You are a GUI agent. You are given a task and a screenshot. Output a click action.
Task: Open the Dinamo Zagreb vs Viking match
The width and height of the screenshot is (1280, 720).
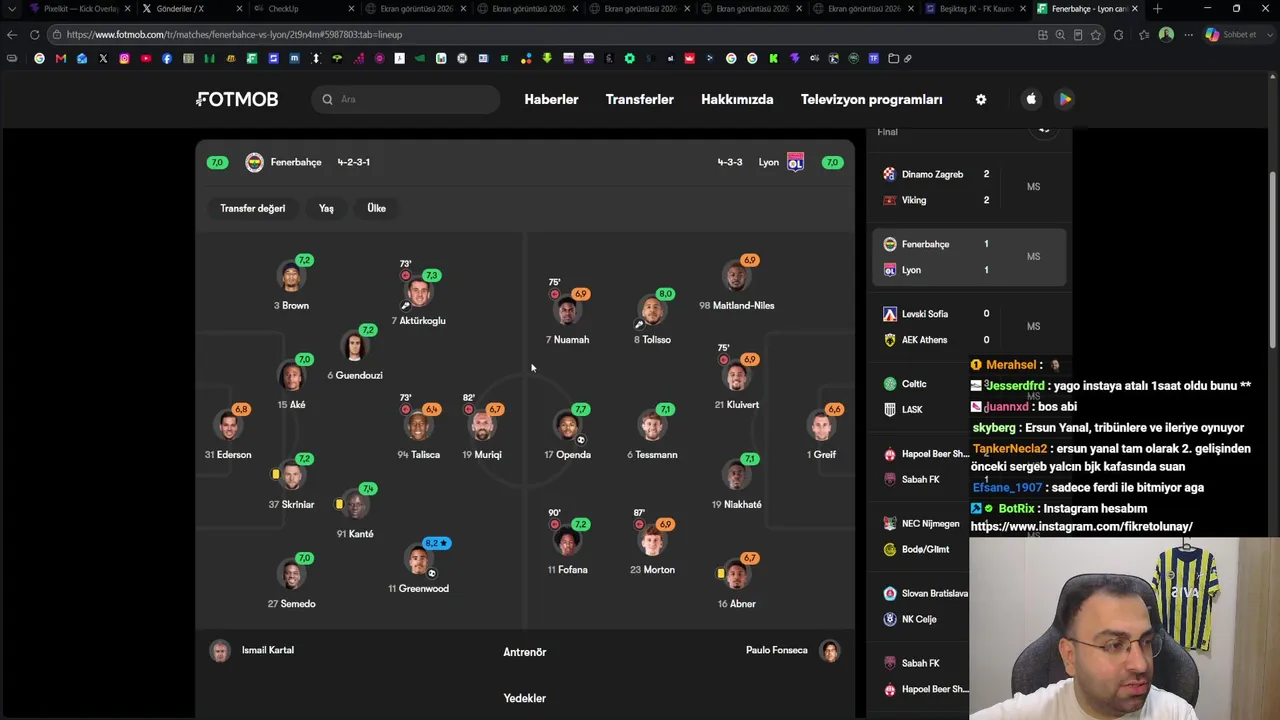970,187
